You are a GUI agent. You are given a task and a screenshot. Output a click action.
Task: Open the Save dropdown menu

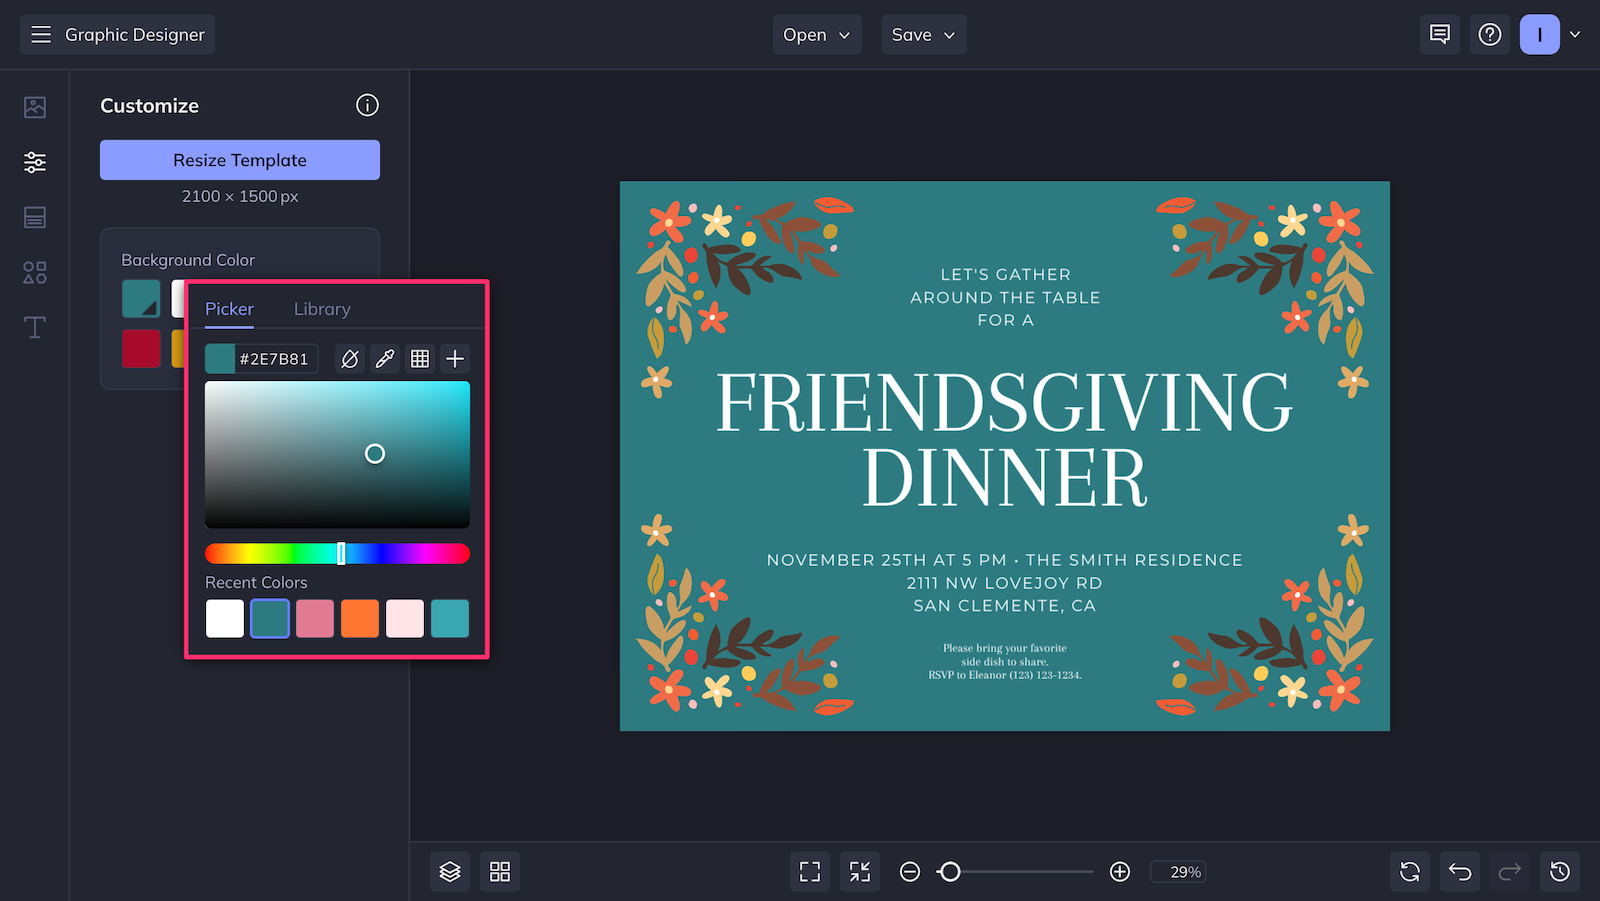click(922, 34)
